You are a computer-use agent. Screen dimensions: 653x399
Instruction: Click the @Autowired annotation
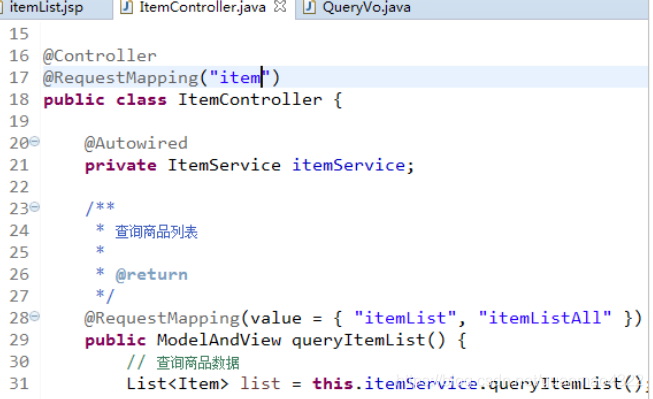[136, 143]
